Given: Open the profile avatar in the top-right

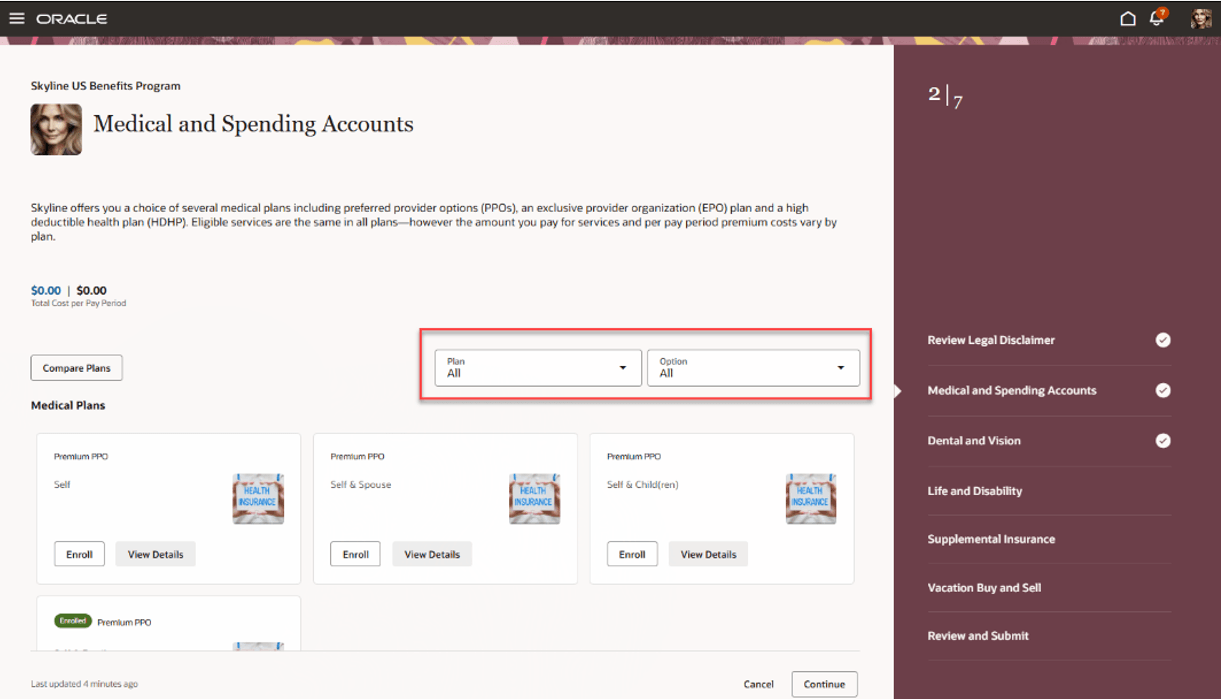Looking at the screenshot, I should [1199, 17].
